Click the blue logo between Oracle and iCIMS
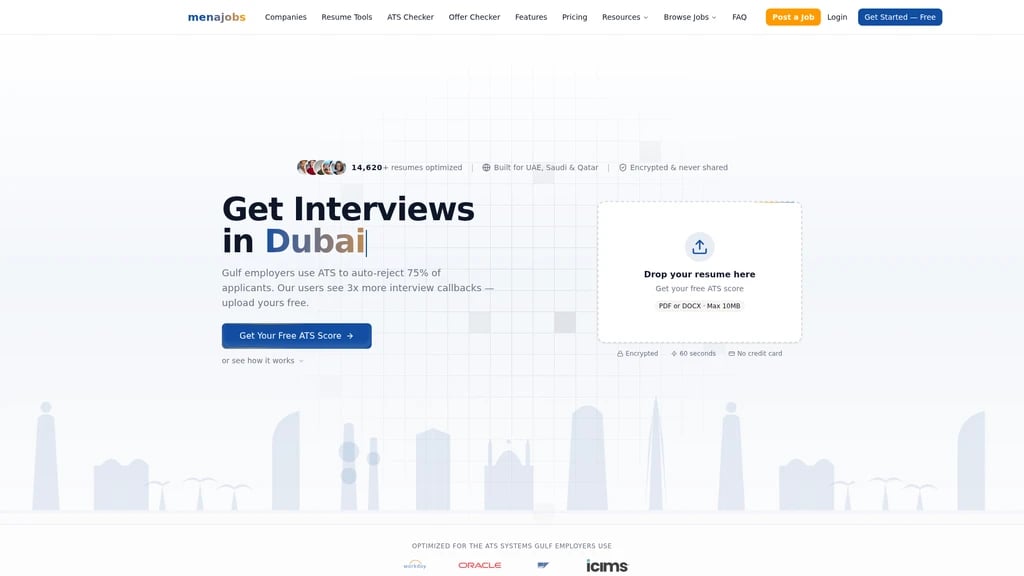The height and width of the screenshot is (576, 1024). pos(543,565)
